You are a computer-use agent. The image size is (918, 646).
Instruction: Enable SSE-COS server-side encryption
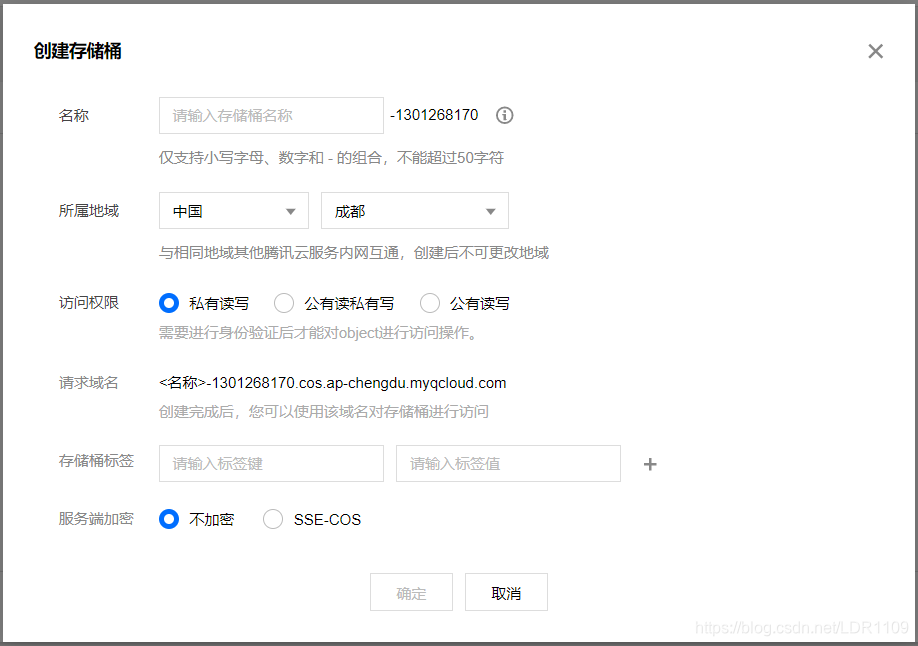click(272, 519)
